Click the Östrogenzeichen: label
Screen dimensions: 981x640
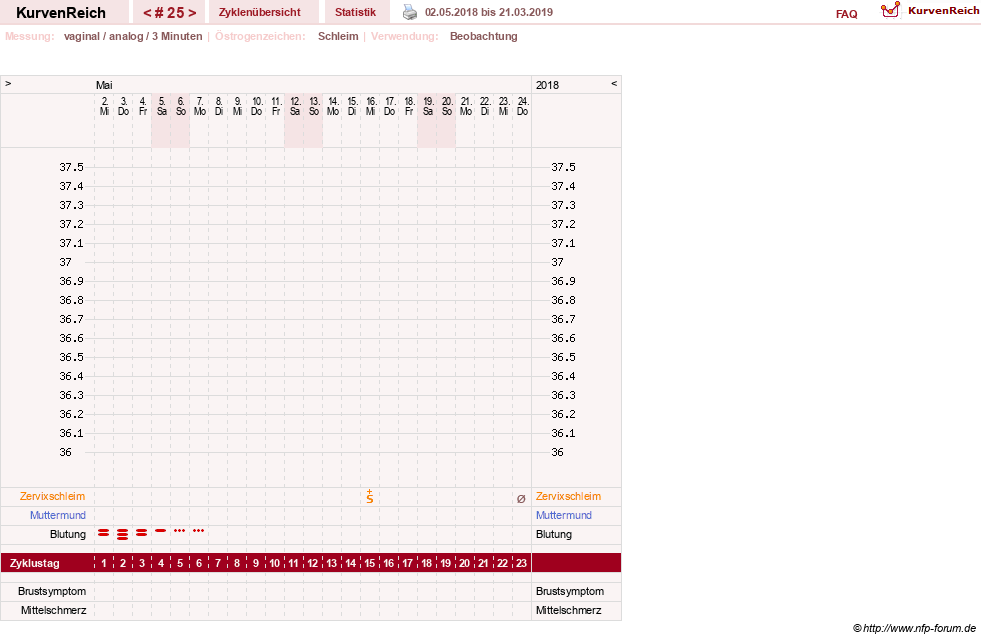pyautogui.click(x=260, y=36)
